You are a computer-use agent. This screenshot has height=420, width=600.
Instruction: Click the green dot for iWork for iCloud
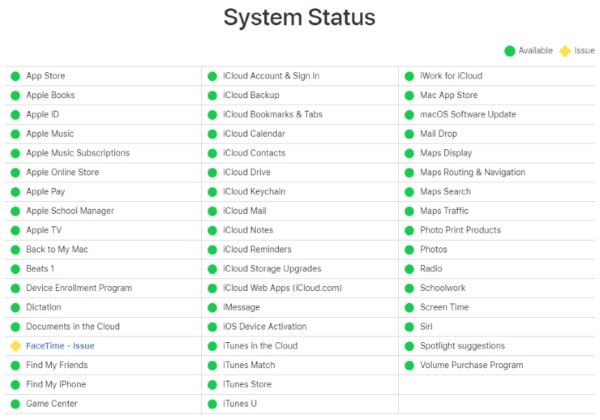click(x=409, y=76)
